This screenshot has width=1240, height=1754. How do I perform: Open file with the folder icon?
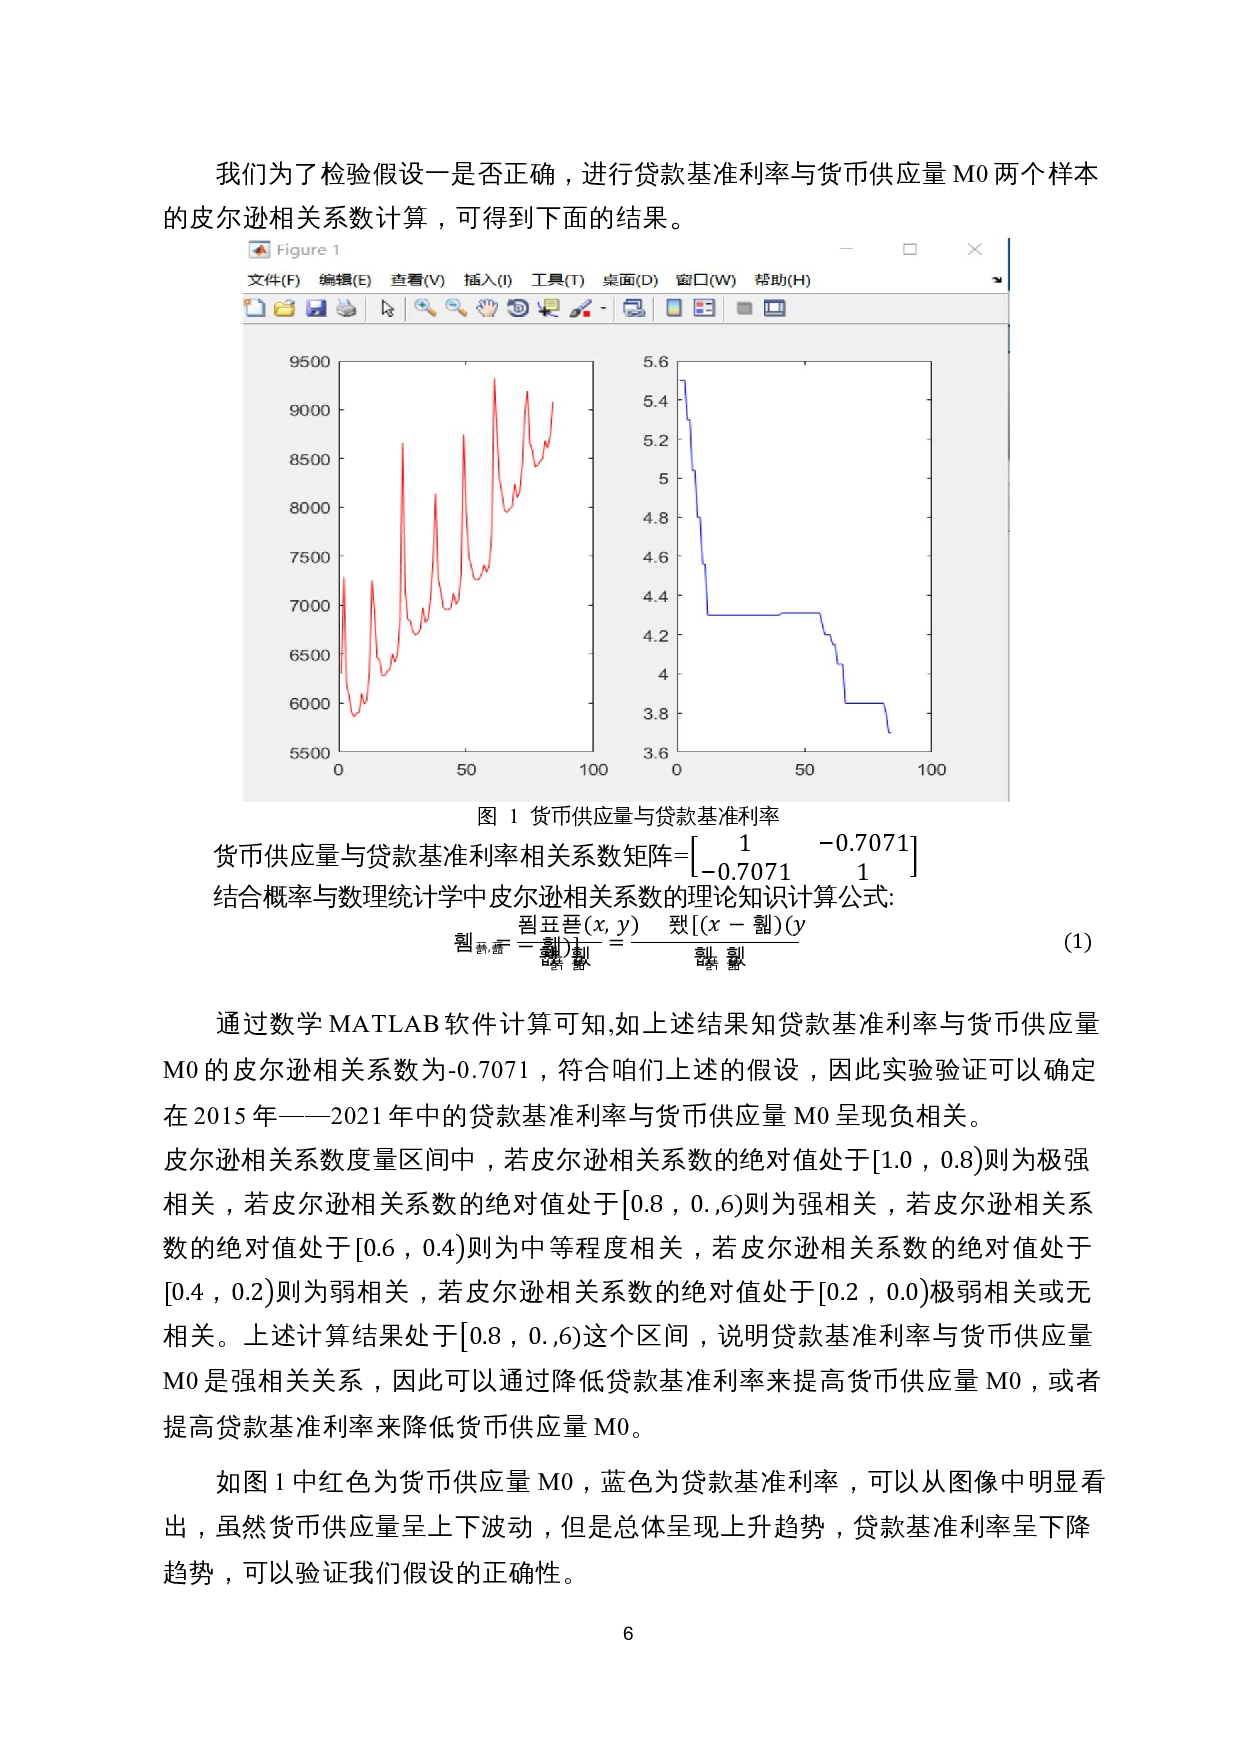click(x=285, y=308)
